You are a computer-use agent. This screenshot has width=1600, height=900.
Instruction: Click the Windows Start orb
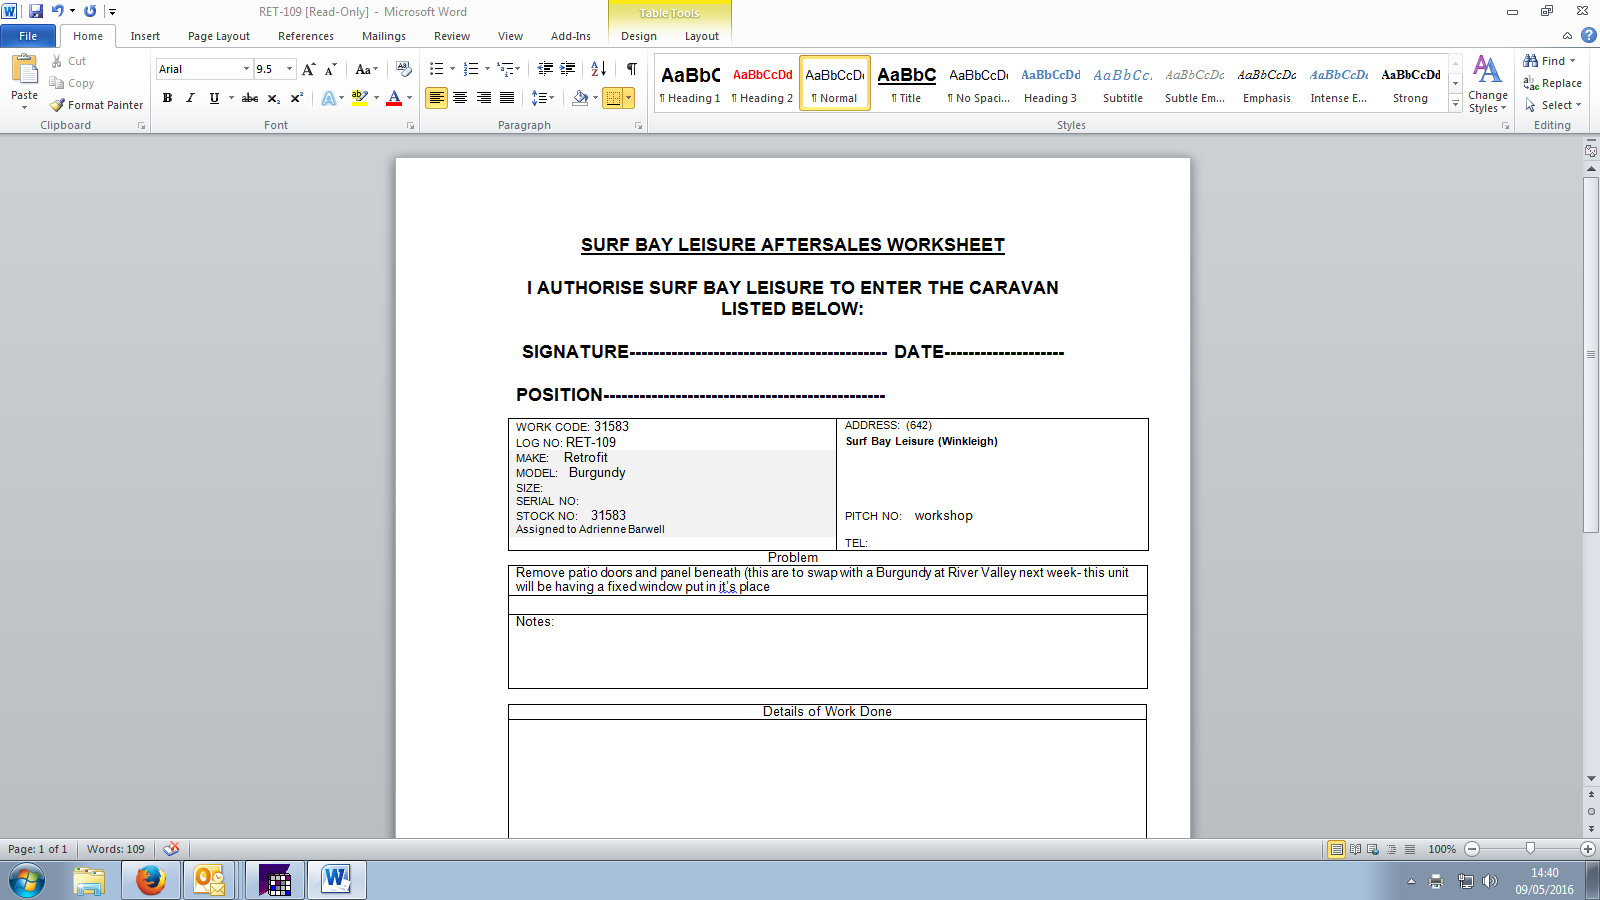pos(27,880)
